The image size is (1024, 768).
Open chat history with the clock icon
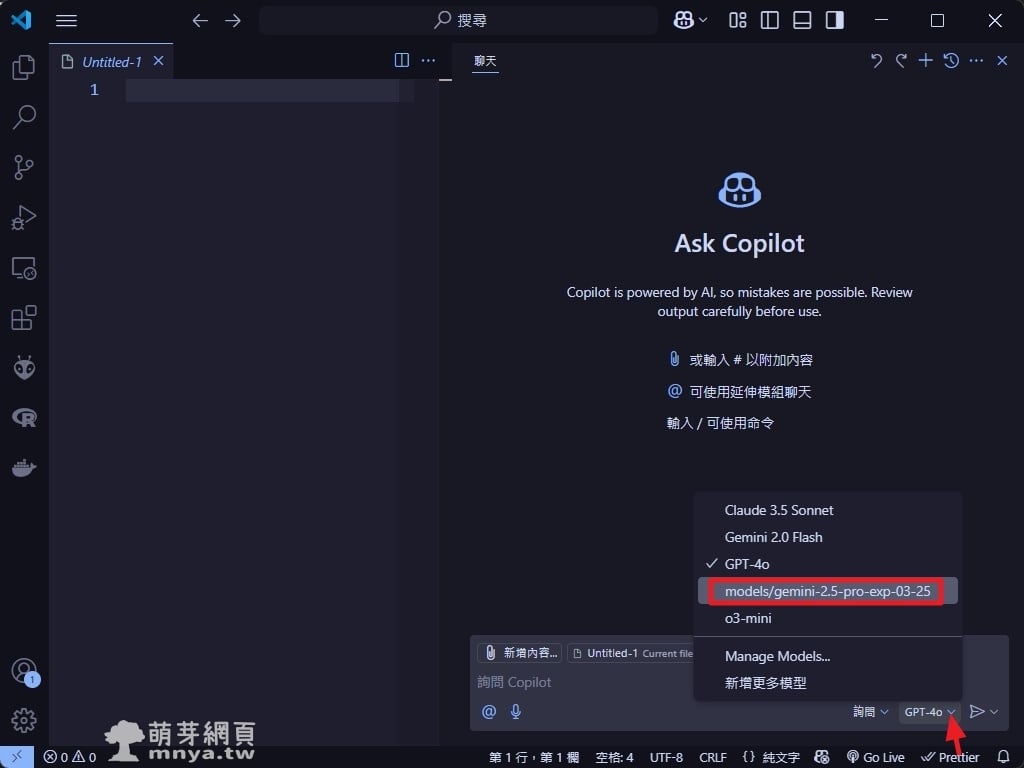click(951, 61)
